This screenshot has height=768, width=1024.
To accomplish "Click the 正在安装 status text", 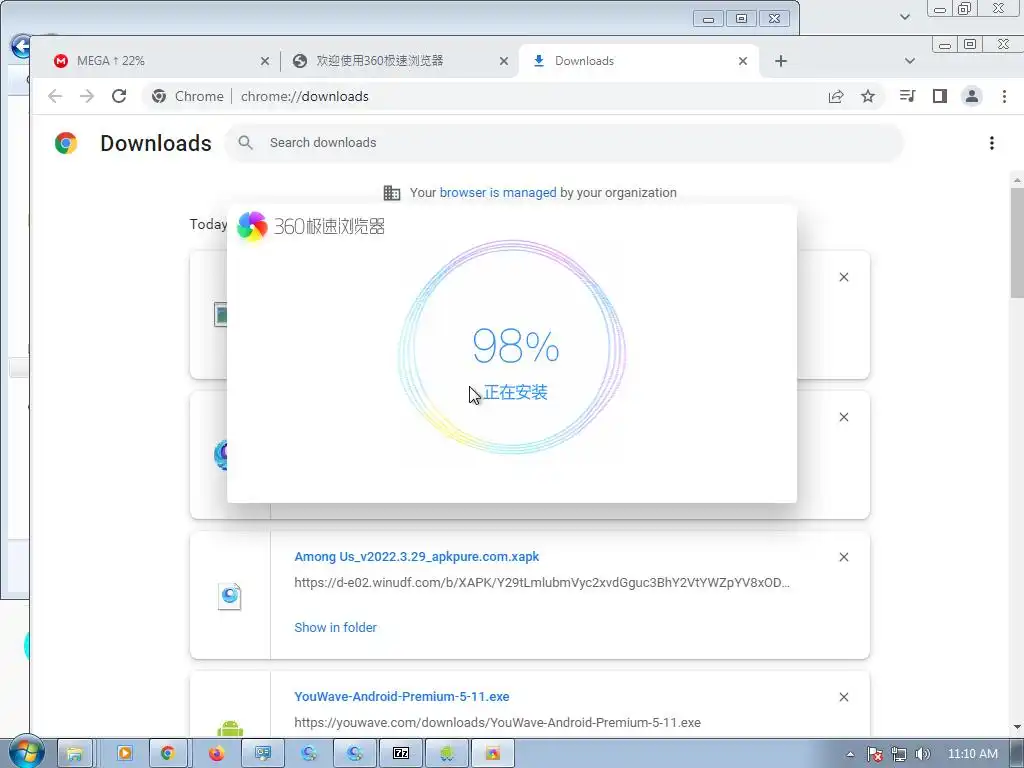I will [515, 392].
